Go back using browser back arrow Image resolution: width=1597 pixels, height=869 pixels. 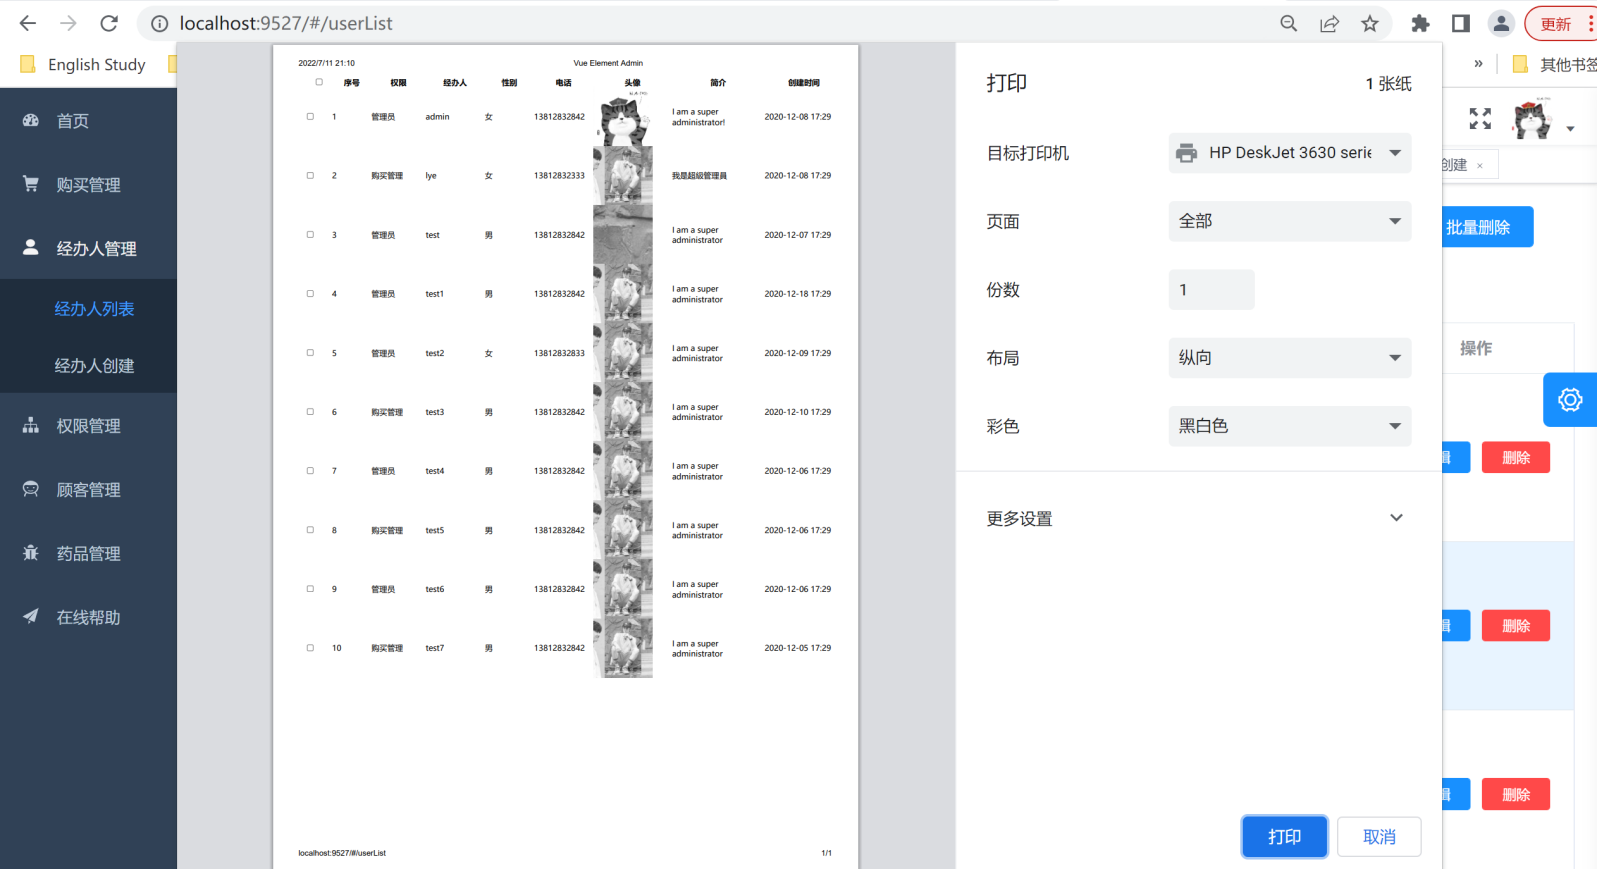tap(28, 23)
